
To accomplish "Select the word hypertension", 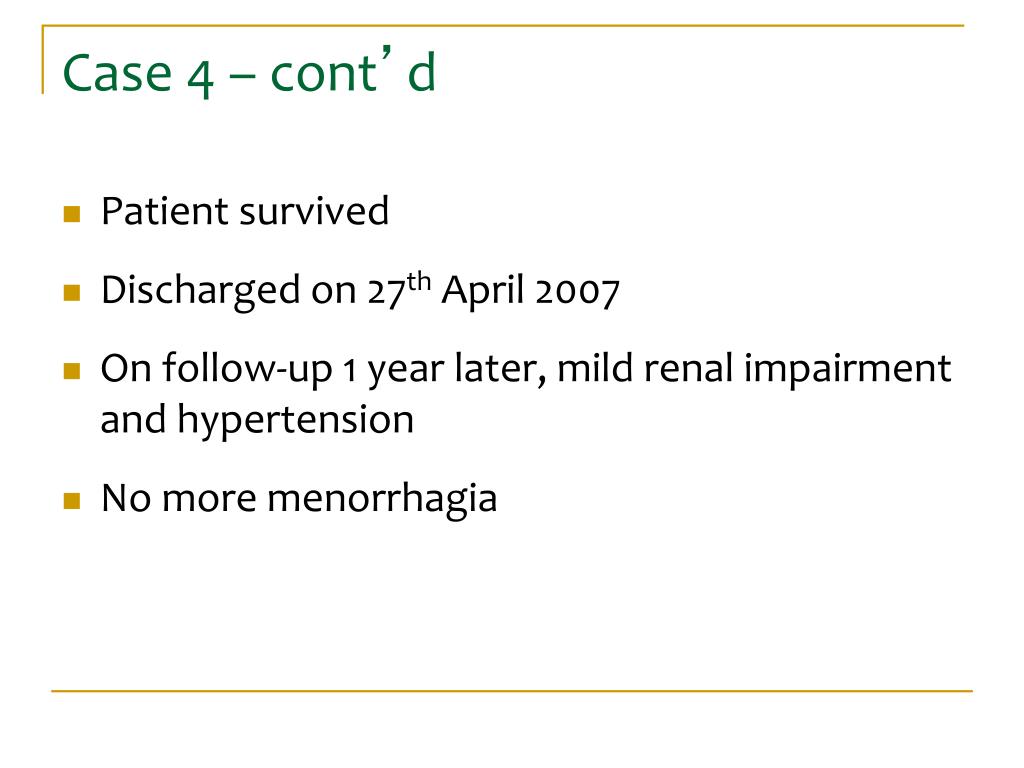I will (x=296, y=420).
